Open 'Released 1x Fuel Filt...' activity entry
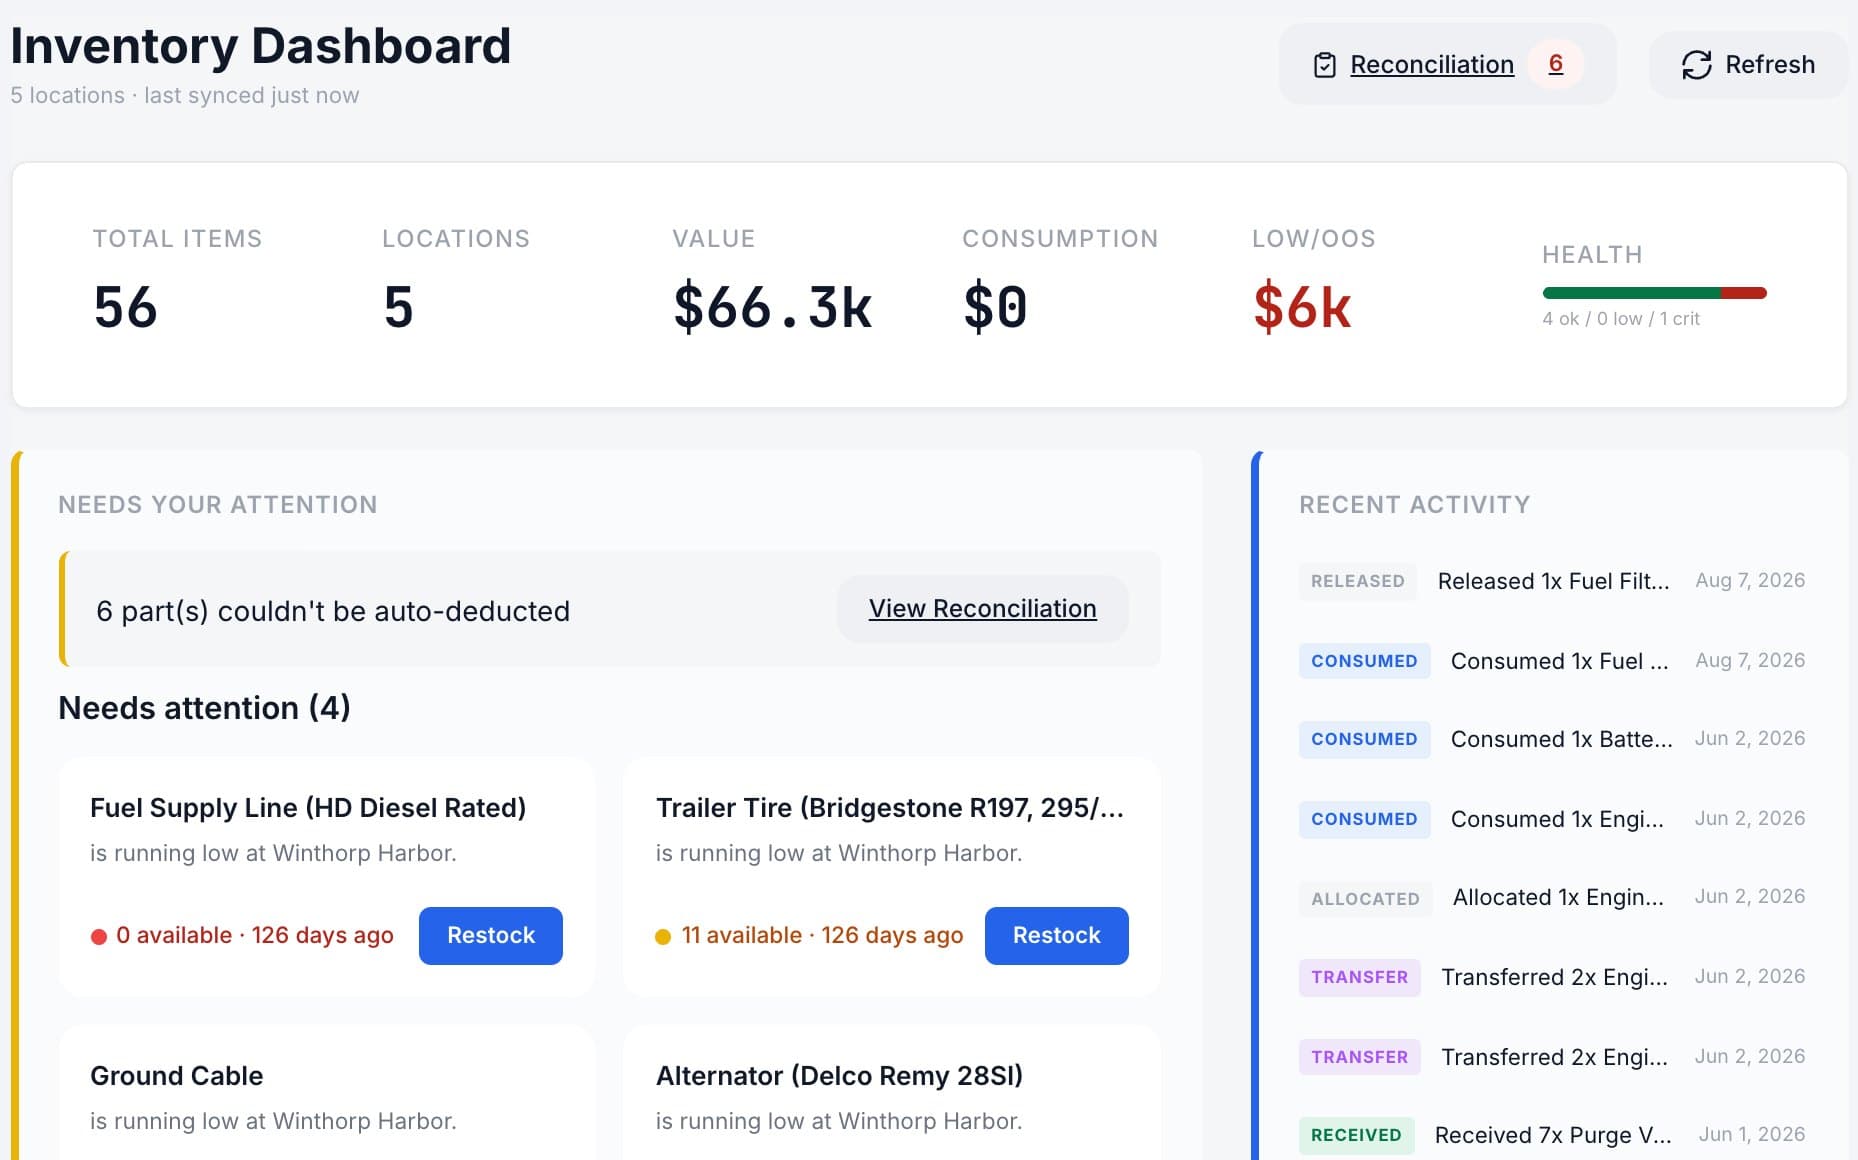Viewport: 1858px width, 1160px height. click(1553, 581)
